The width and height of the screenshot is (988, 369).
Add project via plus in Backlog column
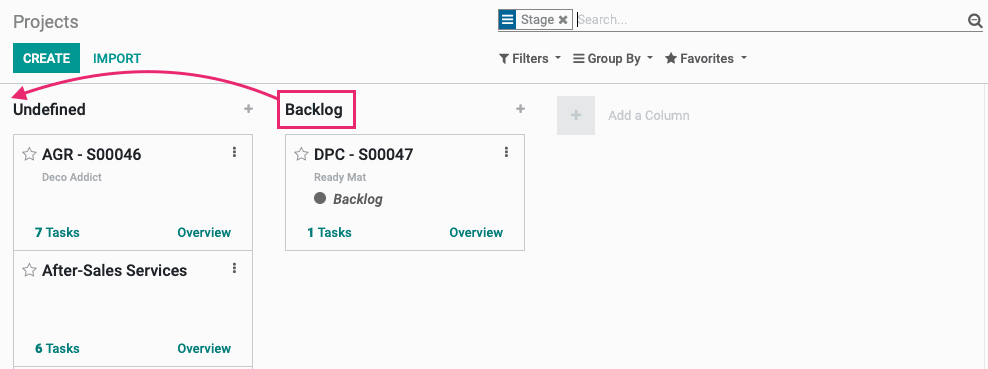520,109
